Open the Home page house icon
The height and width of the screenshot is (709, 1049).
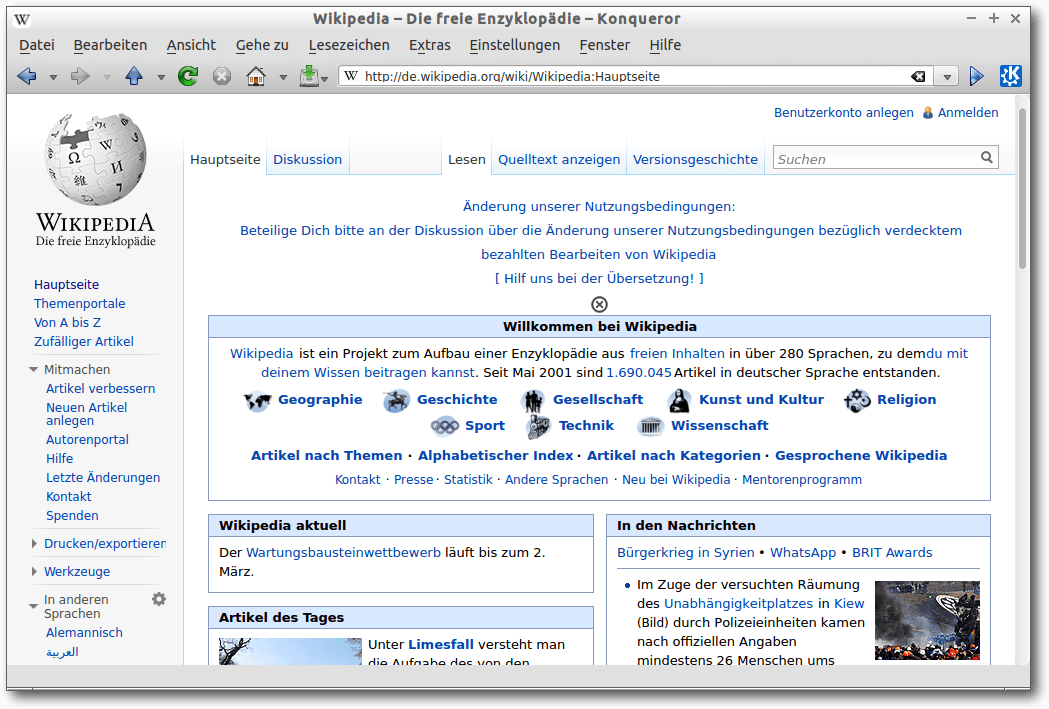tap(256, 76)
